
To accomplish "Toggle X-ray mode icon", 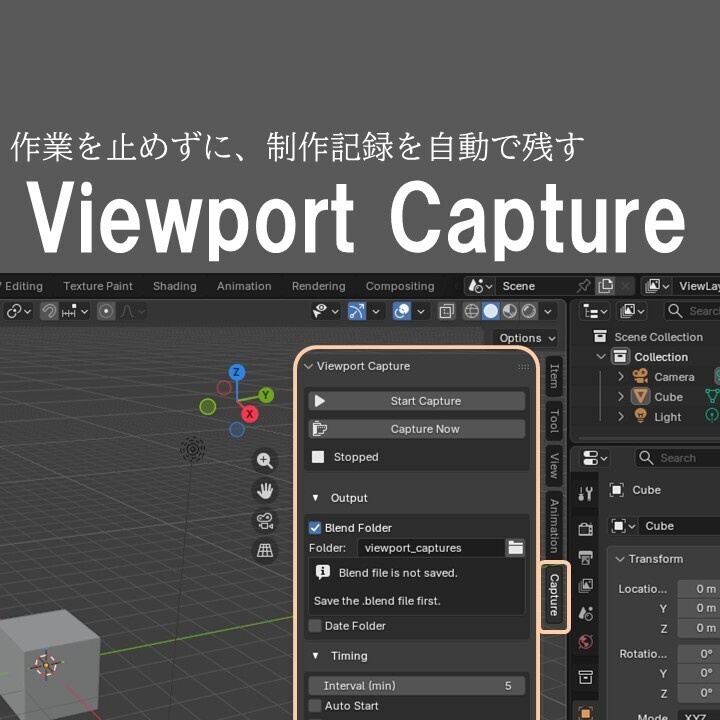I will click(x=446, y=311).
